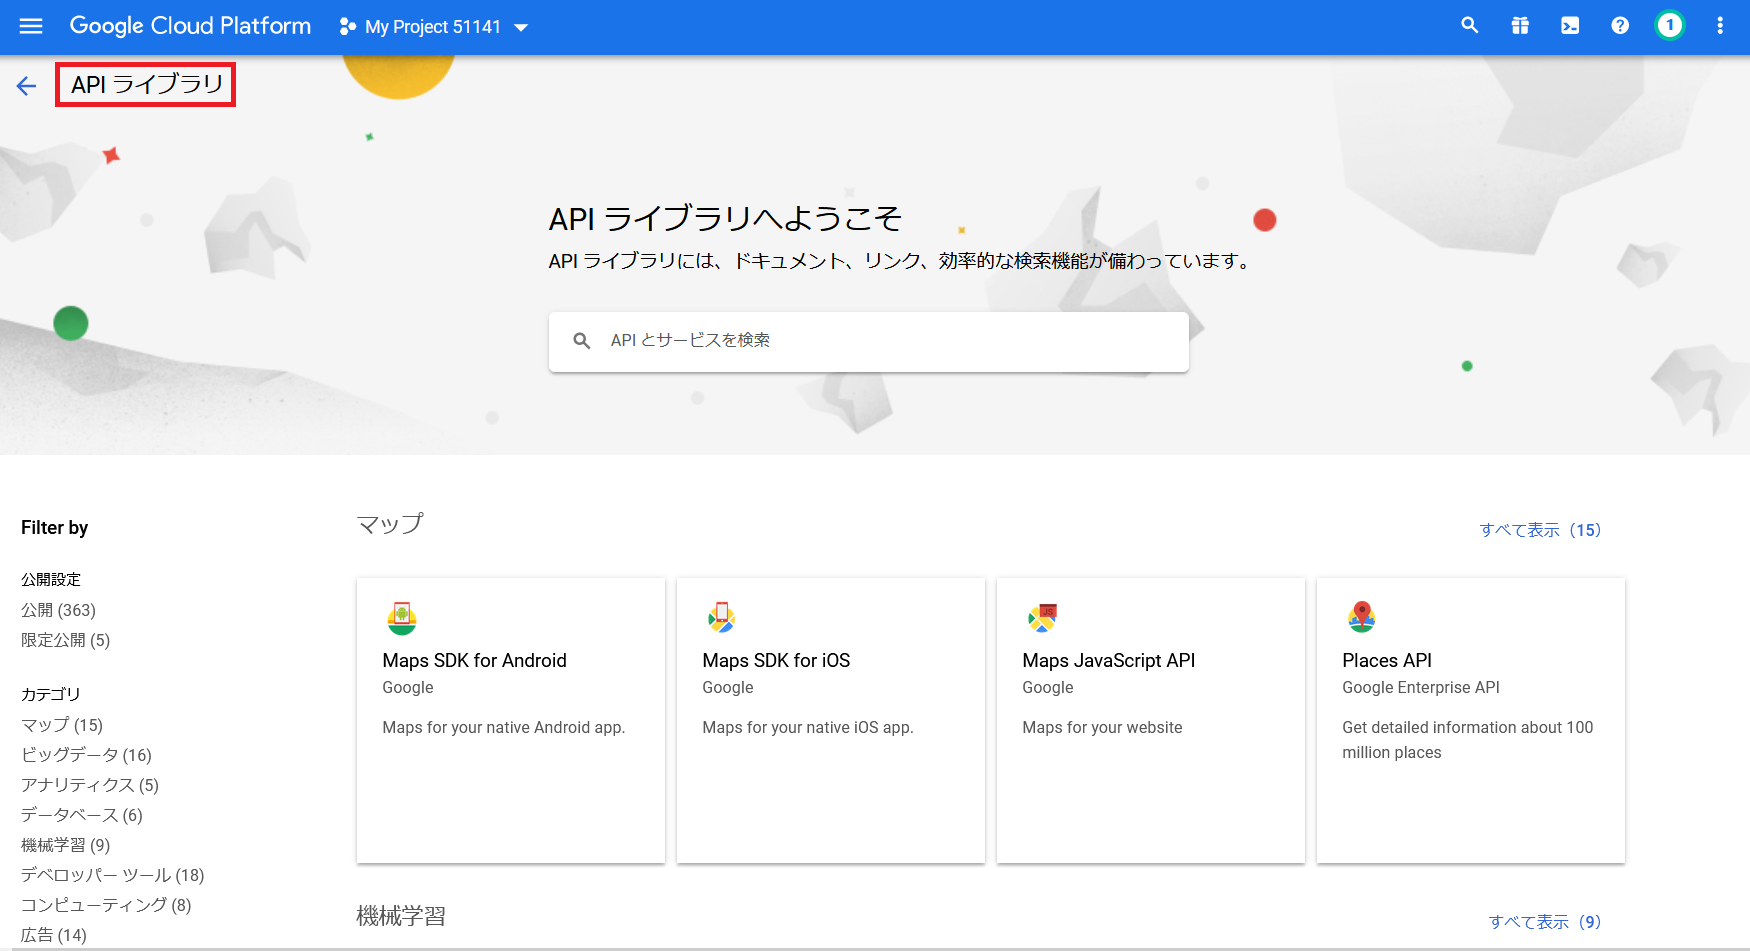The width and height of the screenshot is (1750, 951).
Task: Open the My Project 51141 project selector
Action: tap(434, 27)
